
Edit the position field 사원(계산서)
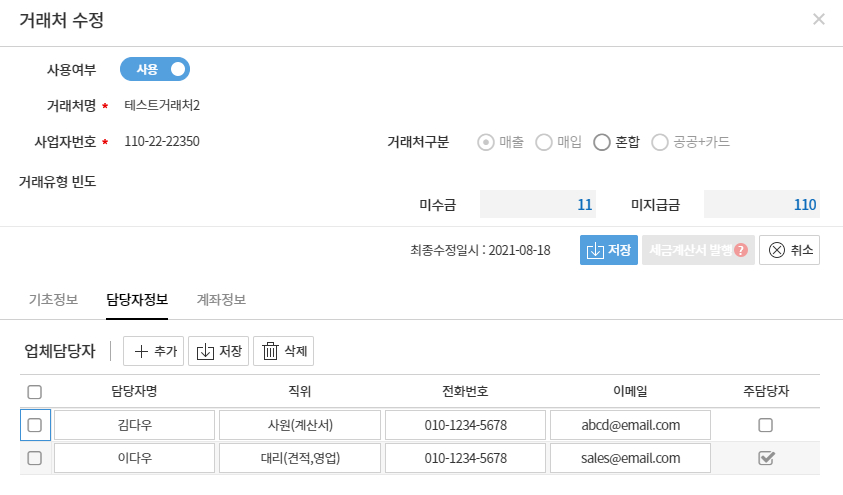(x=300, y=425)
